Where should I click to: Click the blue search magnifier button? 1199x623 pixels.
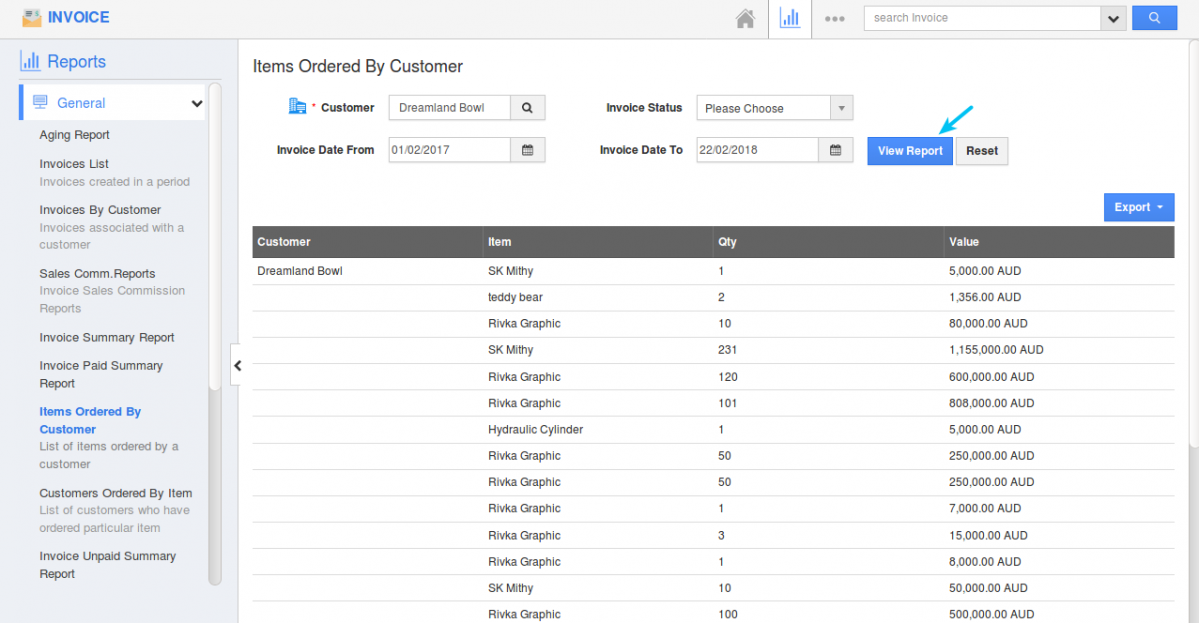click(1154, 18)
